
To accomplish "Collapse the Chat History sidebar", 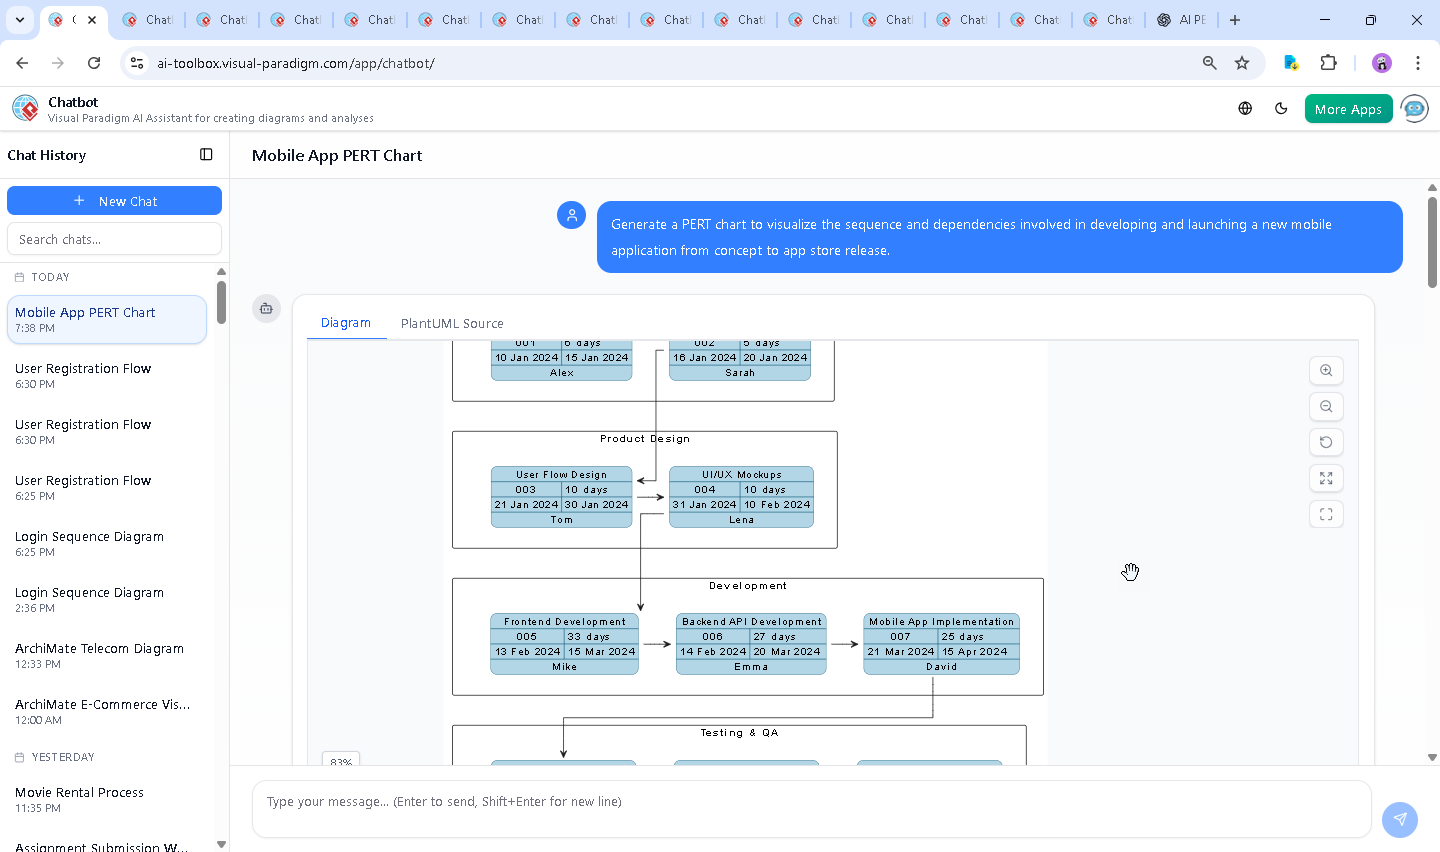I will pyautogui.click(x=206, y=155).
